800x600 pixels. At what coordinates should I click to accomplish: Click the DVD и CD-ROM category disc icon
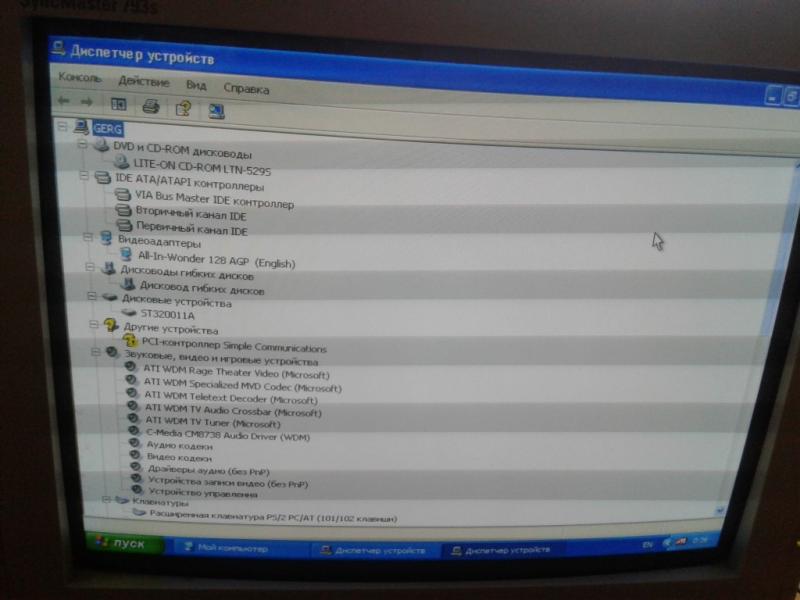click(x=102, y=145)
